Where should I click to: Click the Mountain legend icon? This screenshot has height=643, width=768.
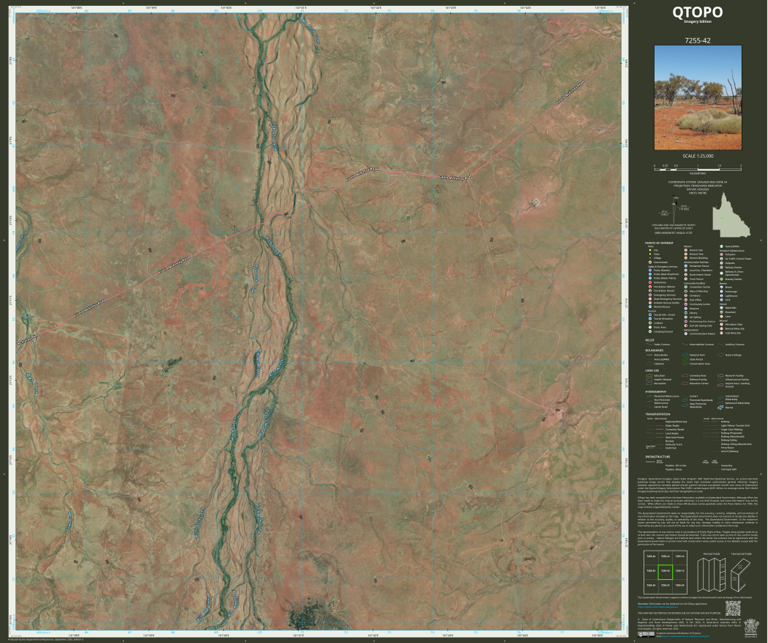click(x=721, y=312)
